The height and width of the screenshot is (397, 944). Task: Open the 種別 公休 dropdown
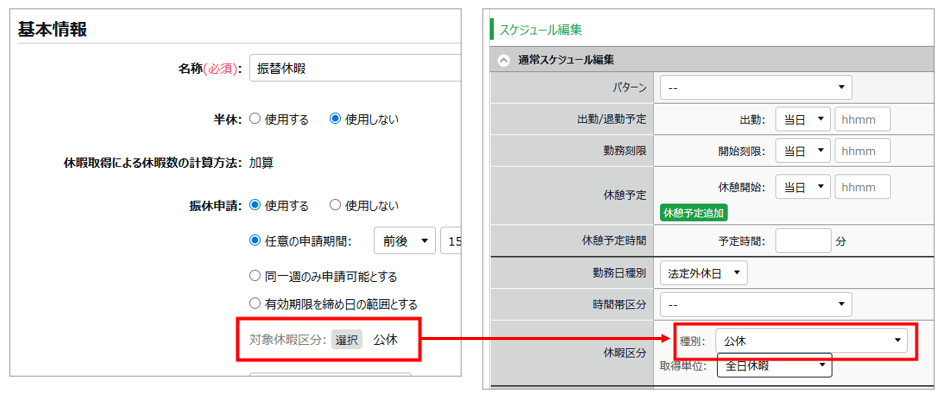tap(811, 341)
